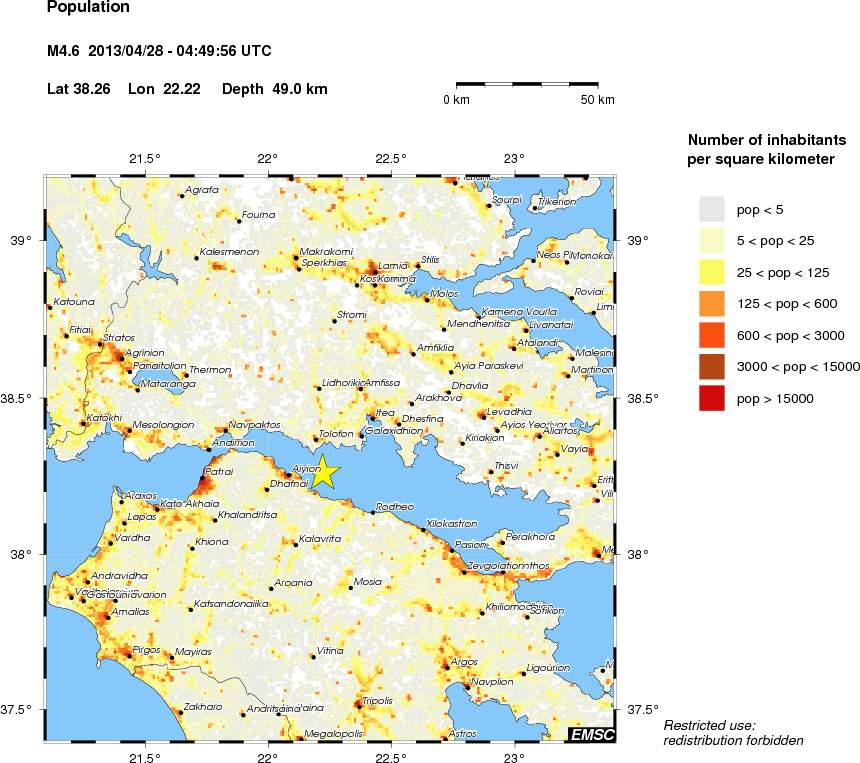Choose the bright yellow '25 < pop < 125' swatch
860x763 pixels.
tap(711, 271)
